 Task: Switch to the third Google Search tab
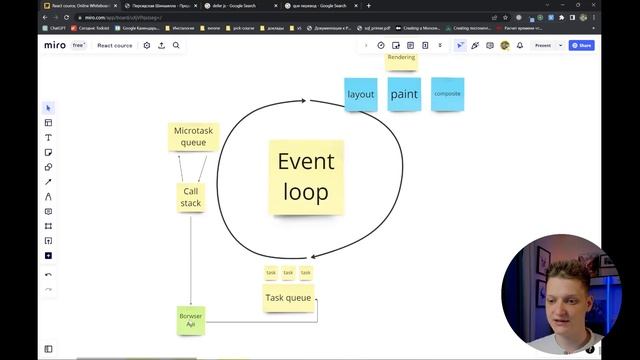(x=241, y=6)
